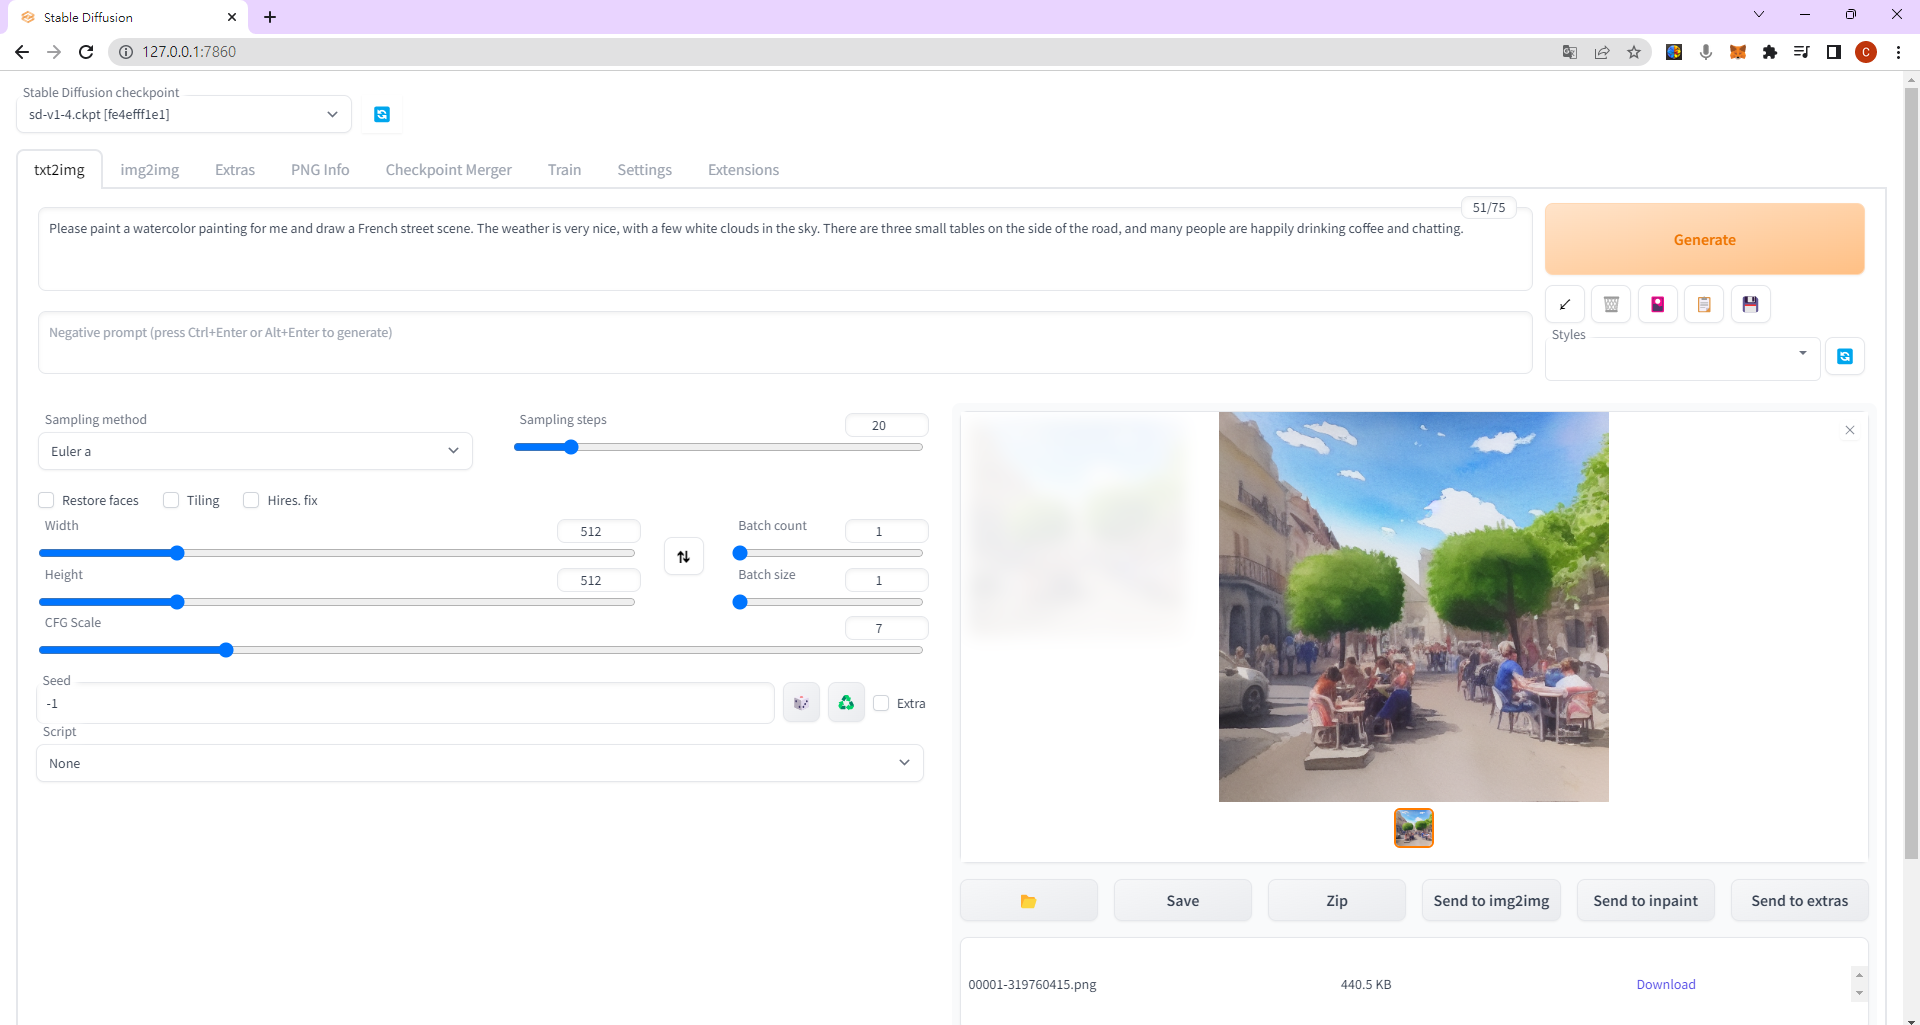Open Sampling method dropdown
The width and height of the screenshot is (1920, 1025).
click(x=255, y=451)
